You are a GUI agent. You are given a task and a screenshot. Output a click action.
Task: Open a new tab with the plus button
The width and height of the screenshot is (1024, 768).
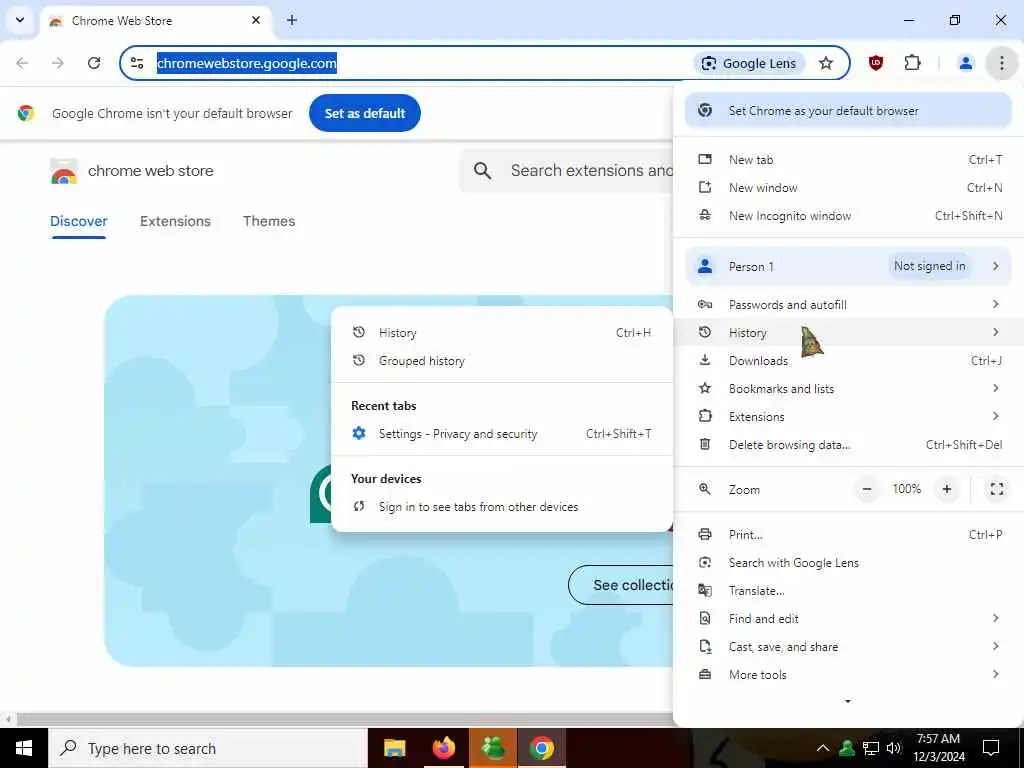tap(292, 20)
